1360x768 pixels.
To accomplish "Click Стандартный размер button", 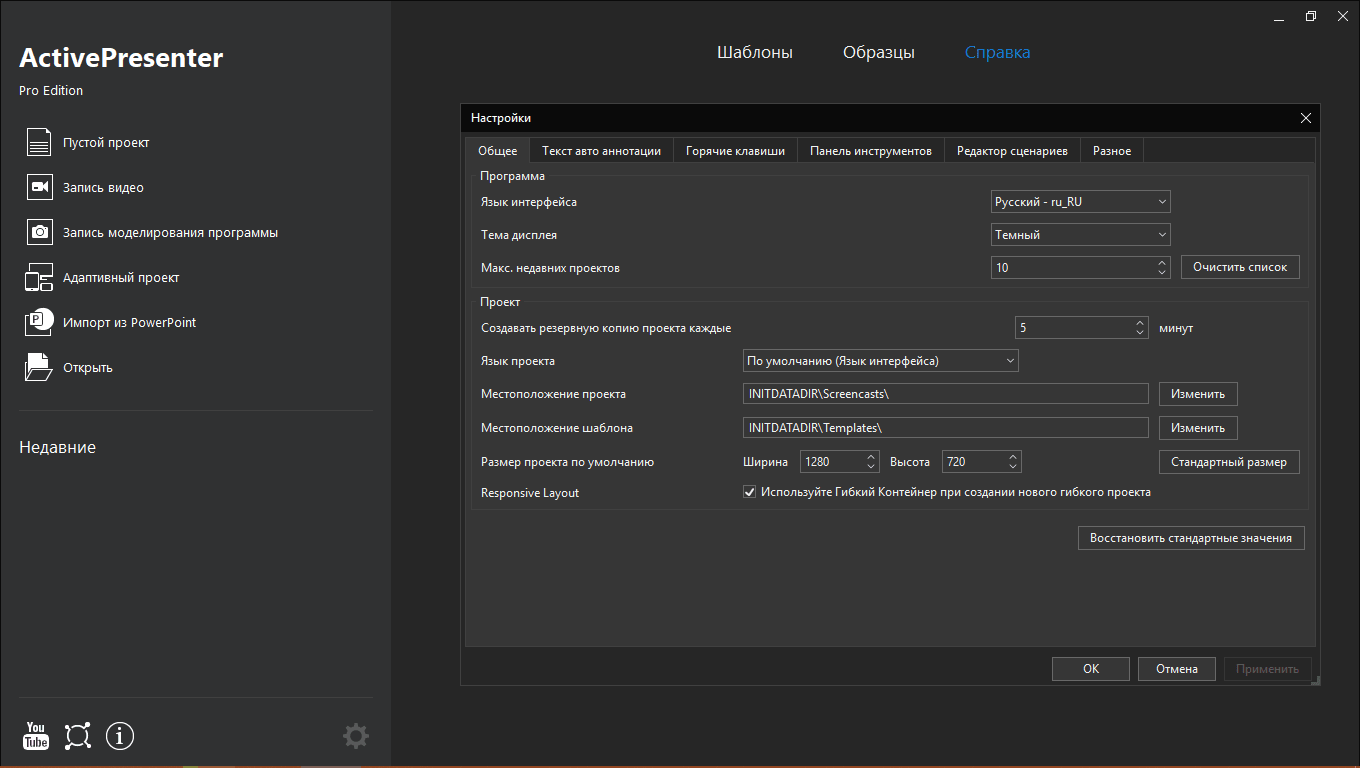I will [1229, 462].
